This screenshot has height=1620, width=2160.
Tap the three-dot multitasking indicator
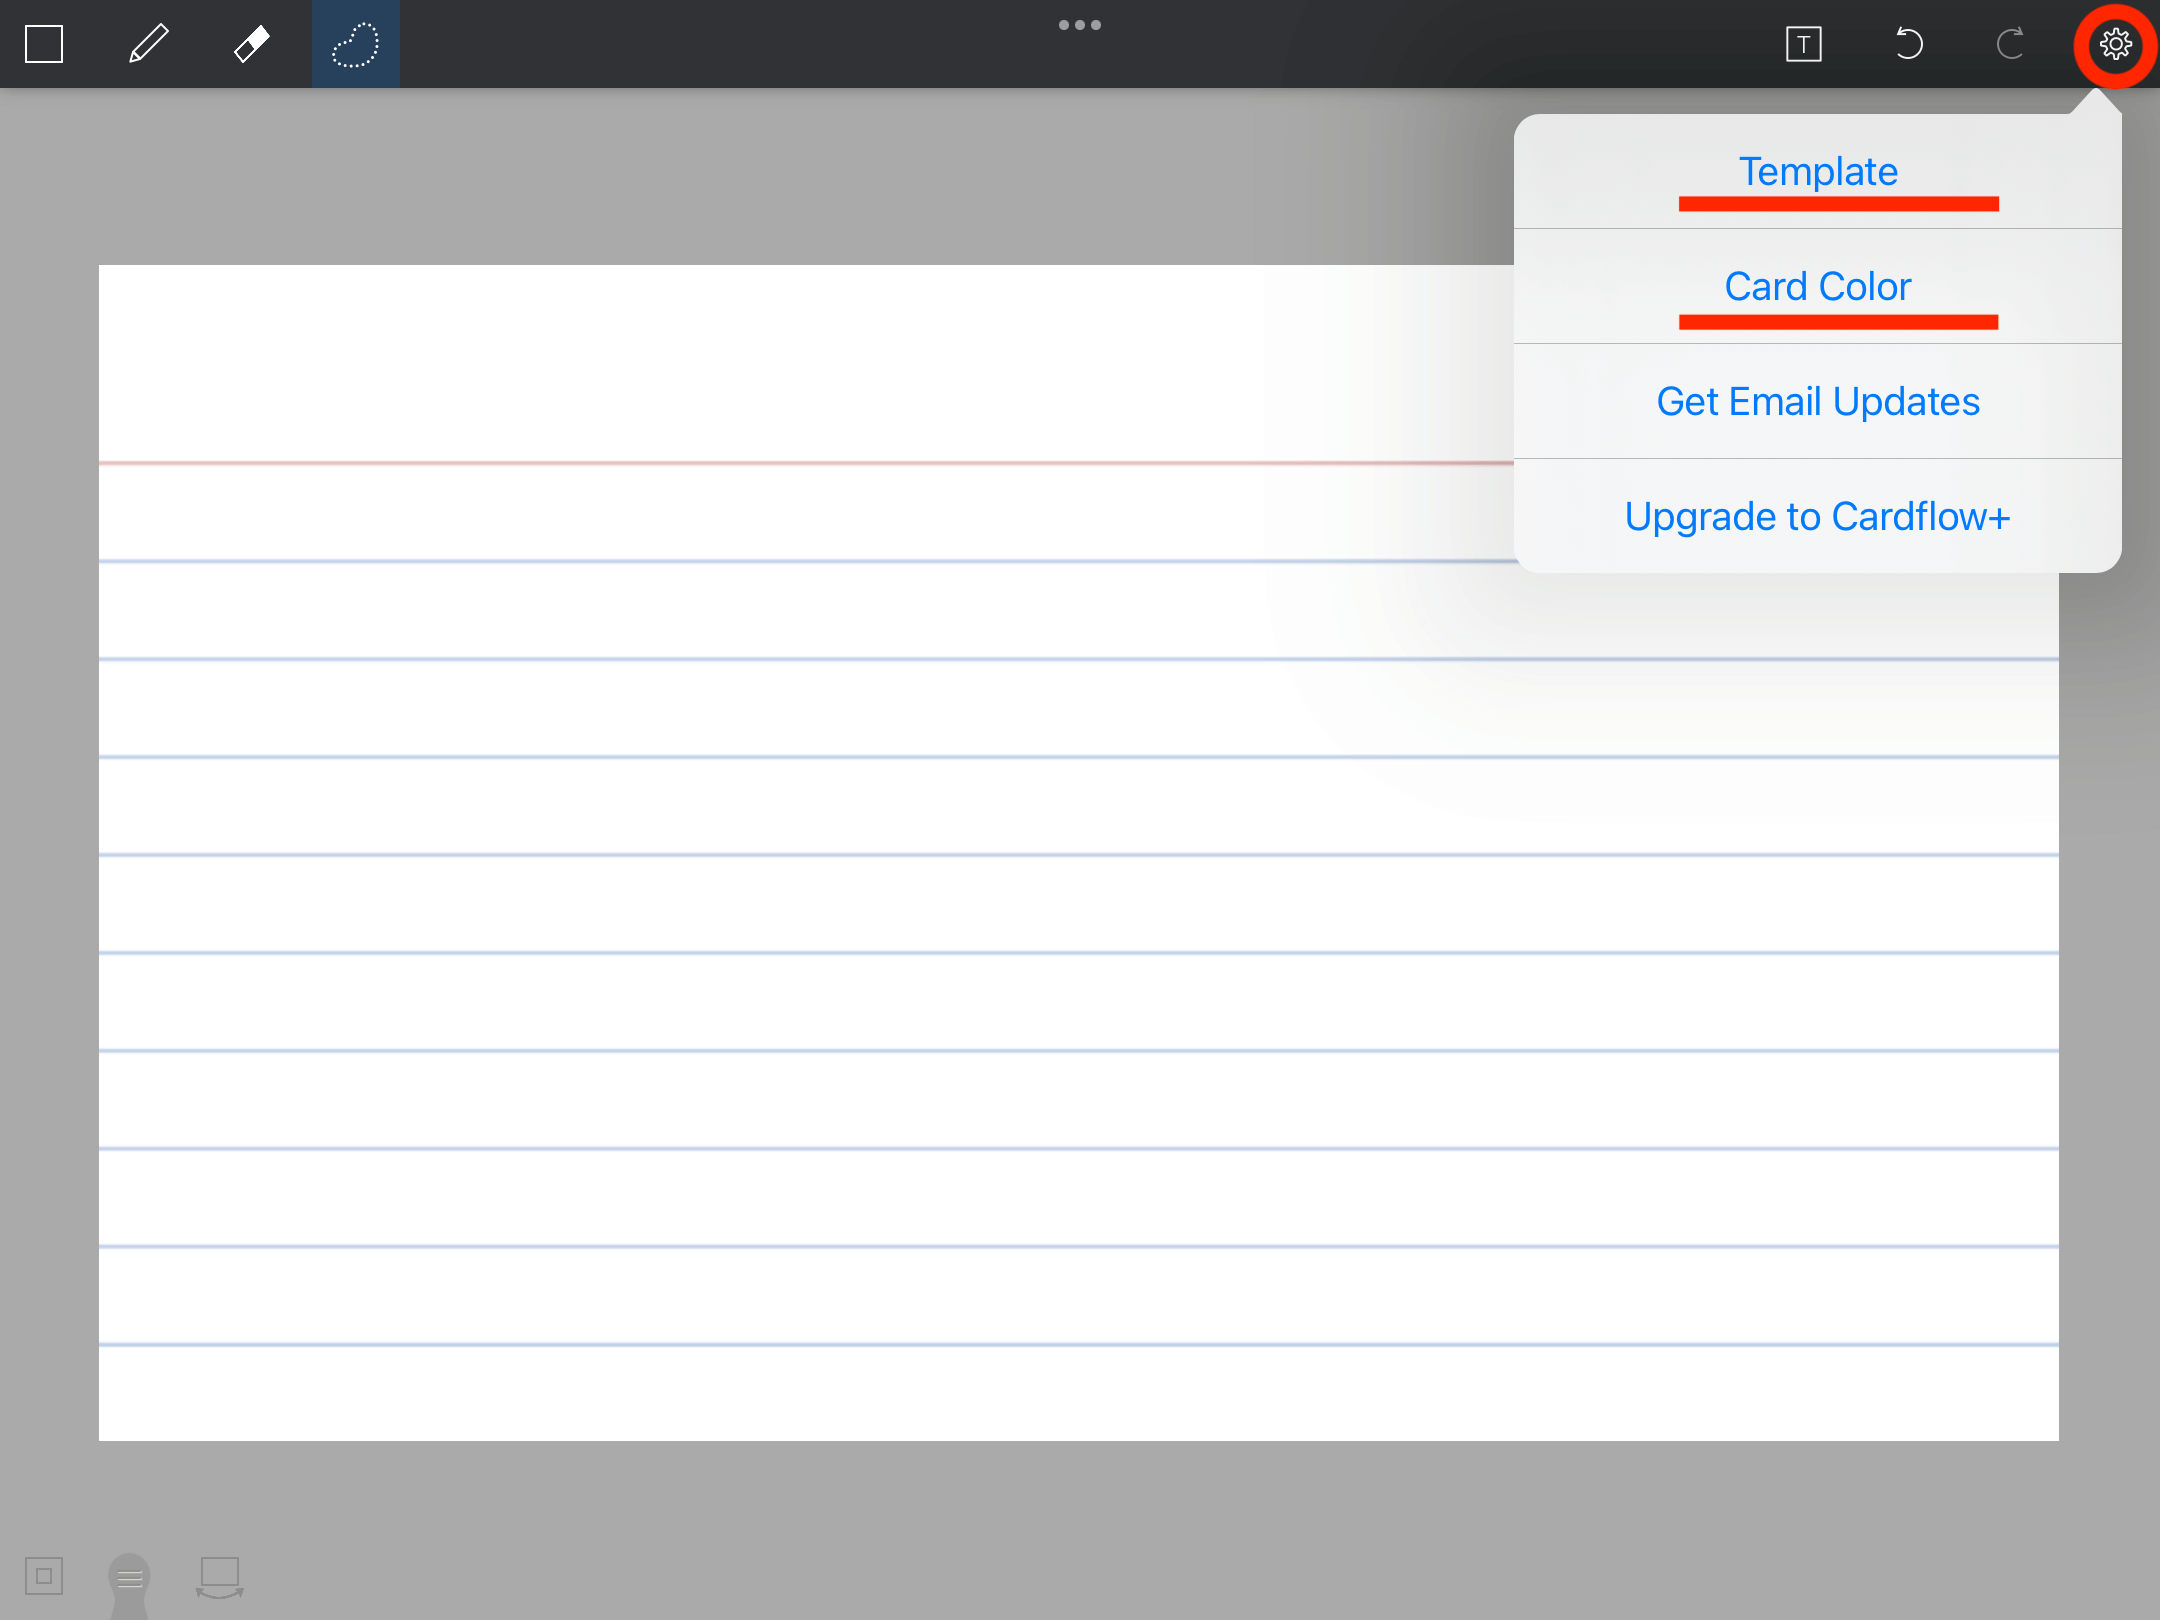1080,25
